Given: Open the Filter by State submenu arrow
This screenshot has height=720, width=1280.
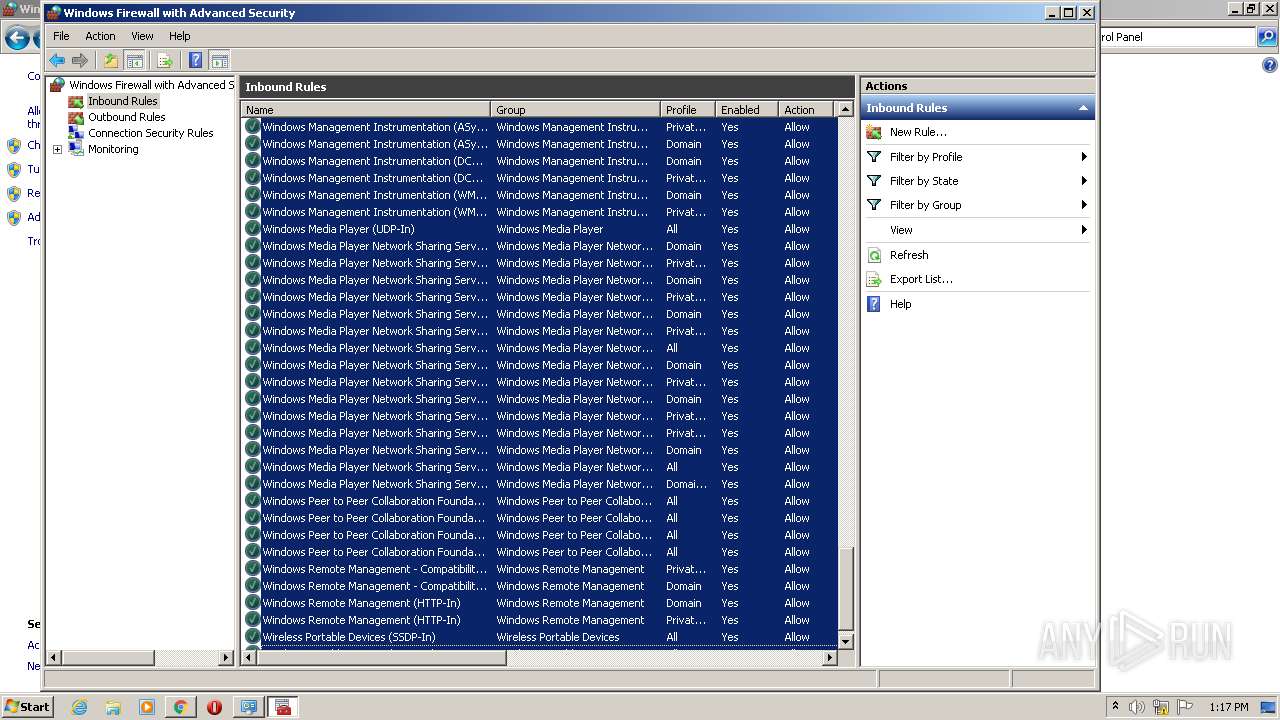Looking at the screenshot, I should coord(1084,181).
